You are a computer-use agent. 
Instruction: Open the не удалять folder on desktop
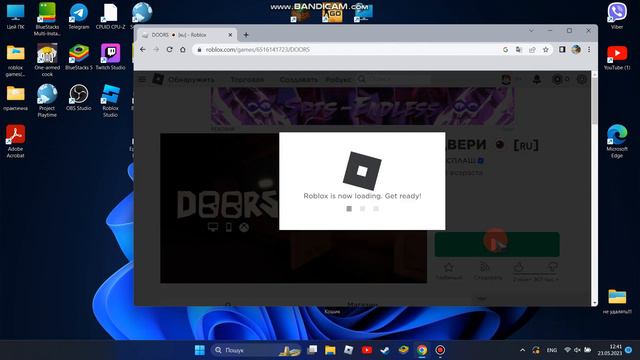(617, 302)
